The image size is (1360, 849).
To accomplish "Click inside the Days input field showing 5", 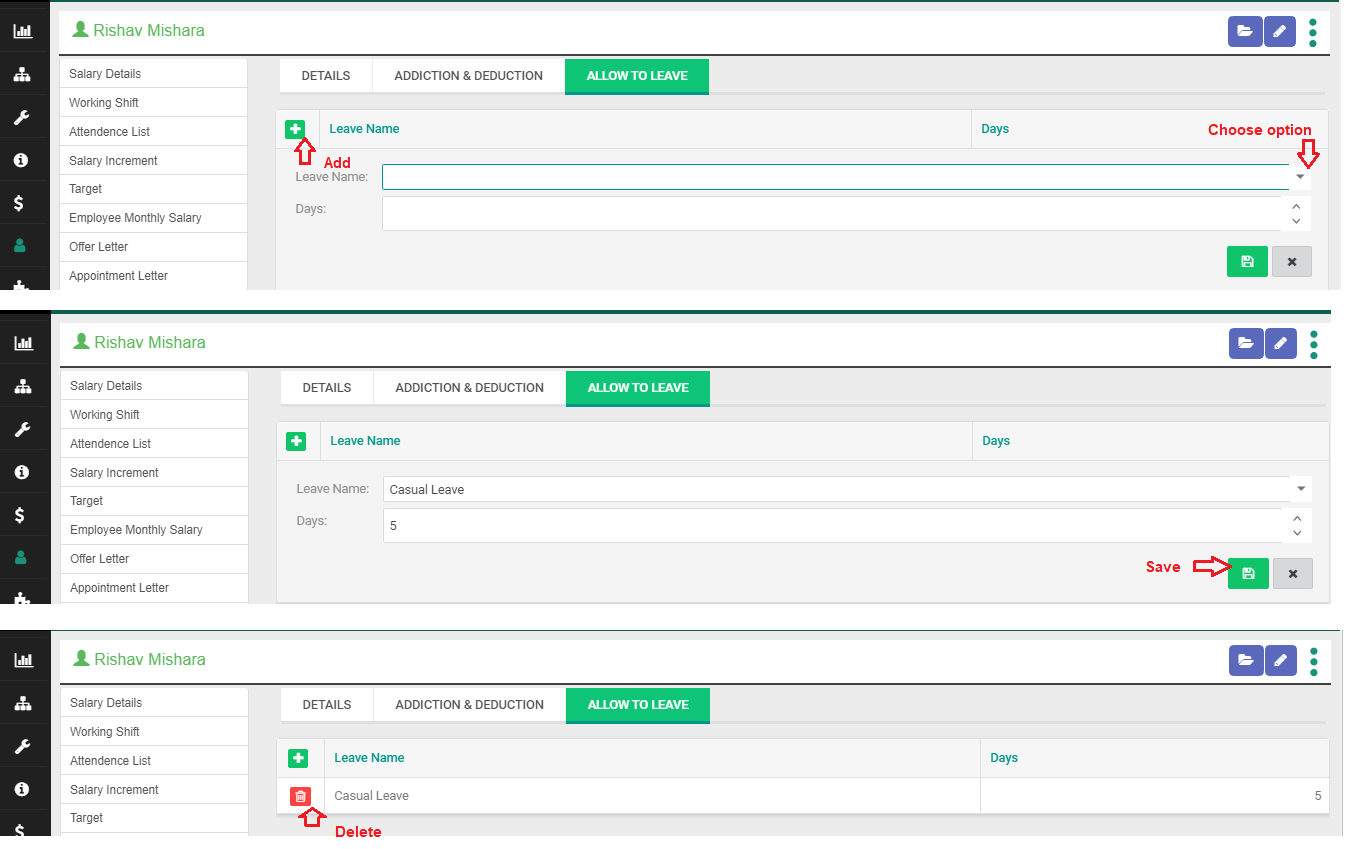I will click(x=700, y=525).
